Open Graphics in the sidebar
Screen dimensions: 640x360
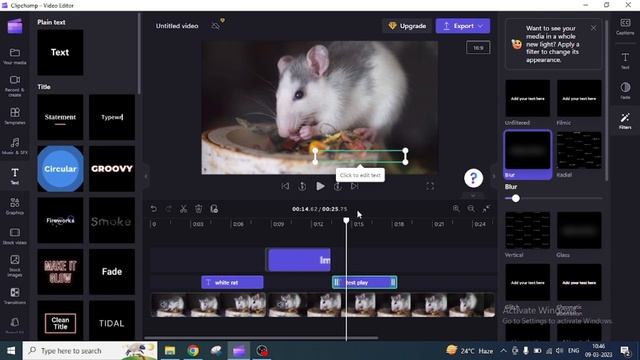(15, 206)
